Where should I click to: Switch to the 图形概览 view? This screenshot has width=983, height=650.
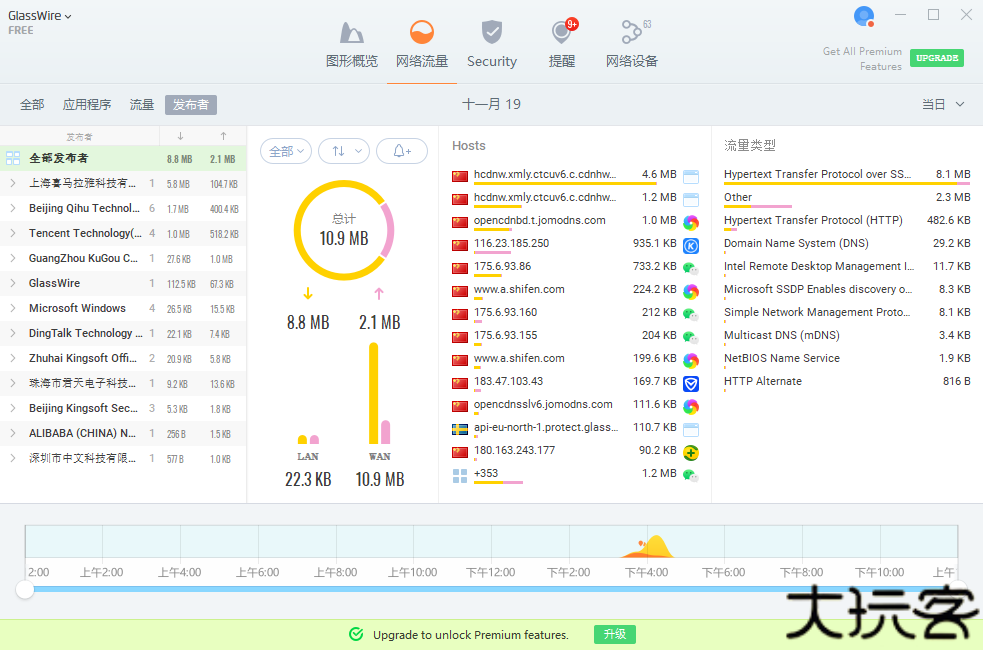(352, 44)
